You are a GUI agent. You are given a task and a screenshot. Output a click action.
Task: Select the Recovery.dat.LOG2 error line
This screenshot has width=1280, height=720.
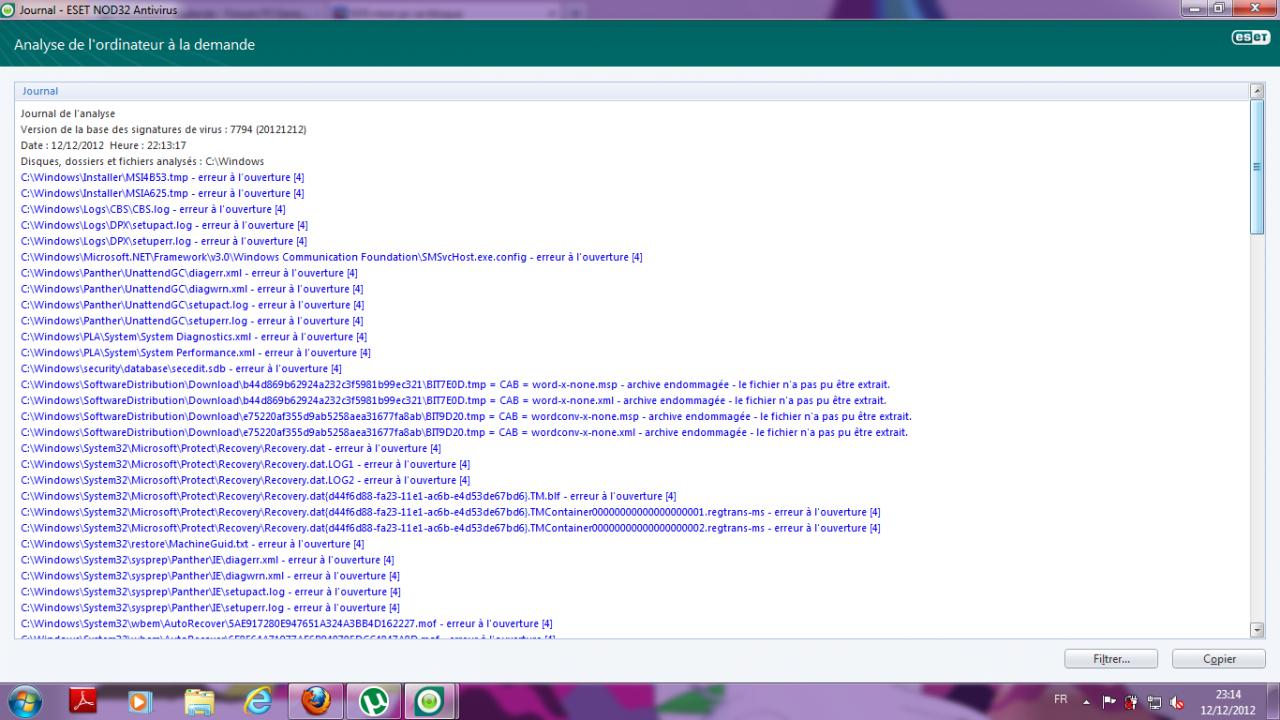tap(246, 481)
